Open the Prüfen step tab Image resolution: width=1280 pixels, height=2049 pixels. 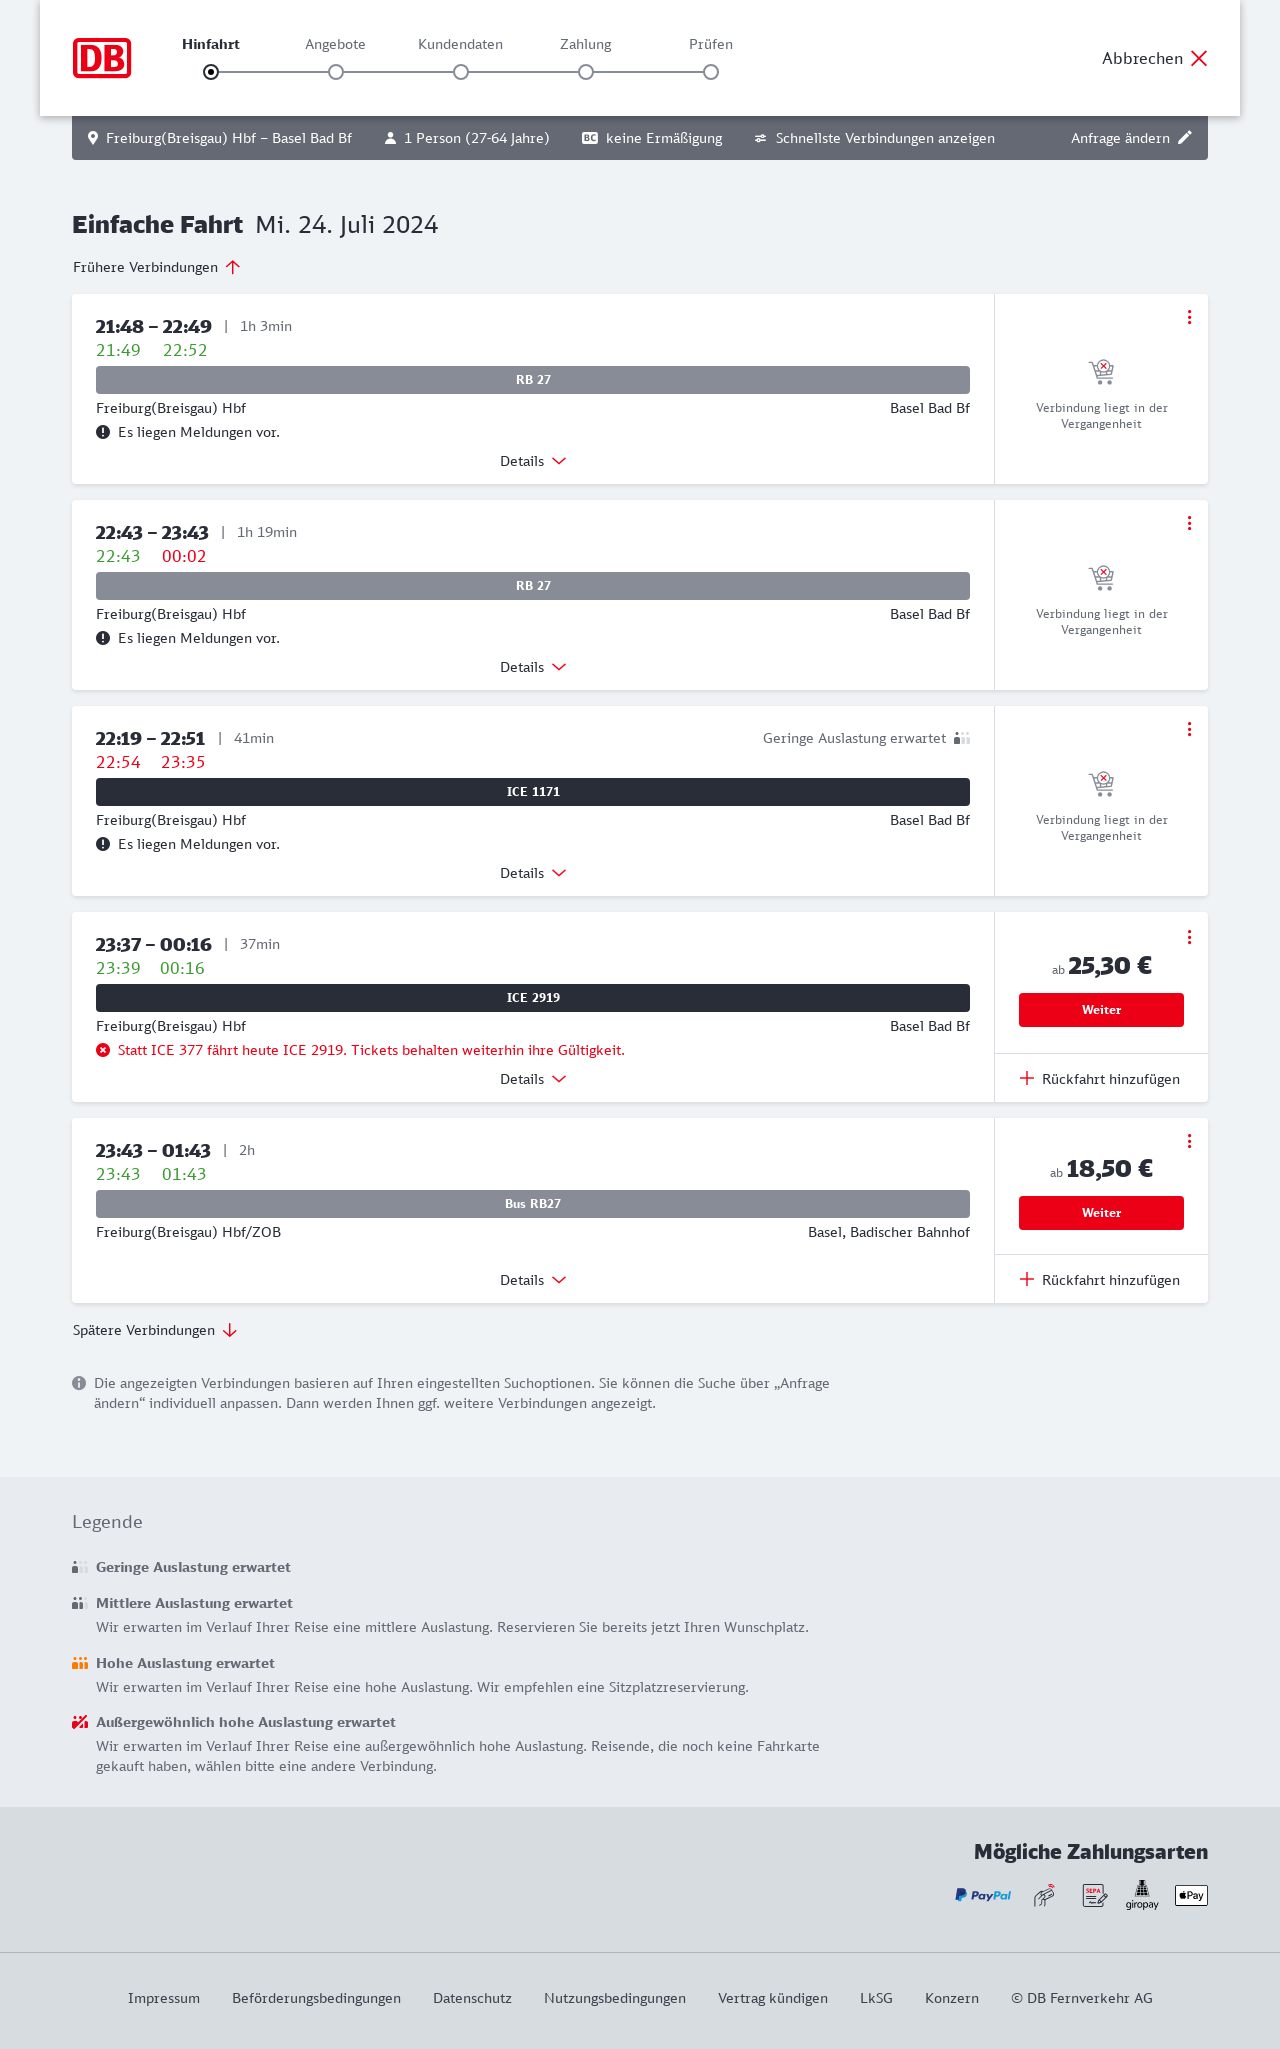711,44
